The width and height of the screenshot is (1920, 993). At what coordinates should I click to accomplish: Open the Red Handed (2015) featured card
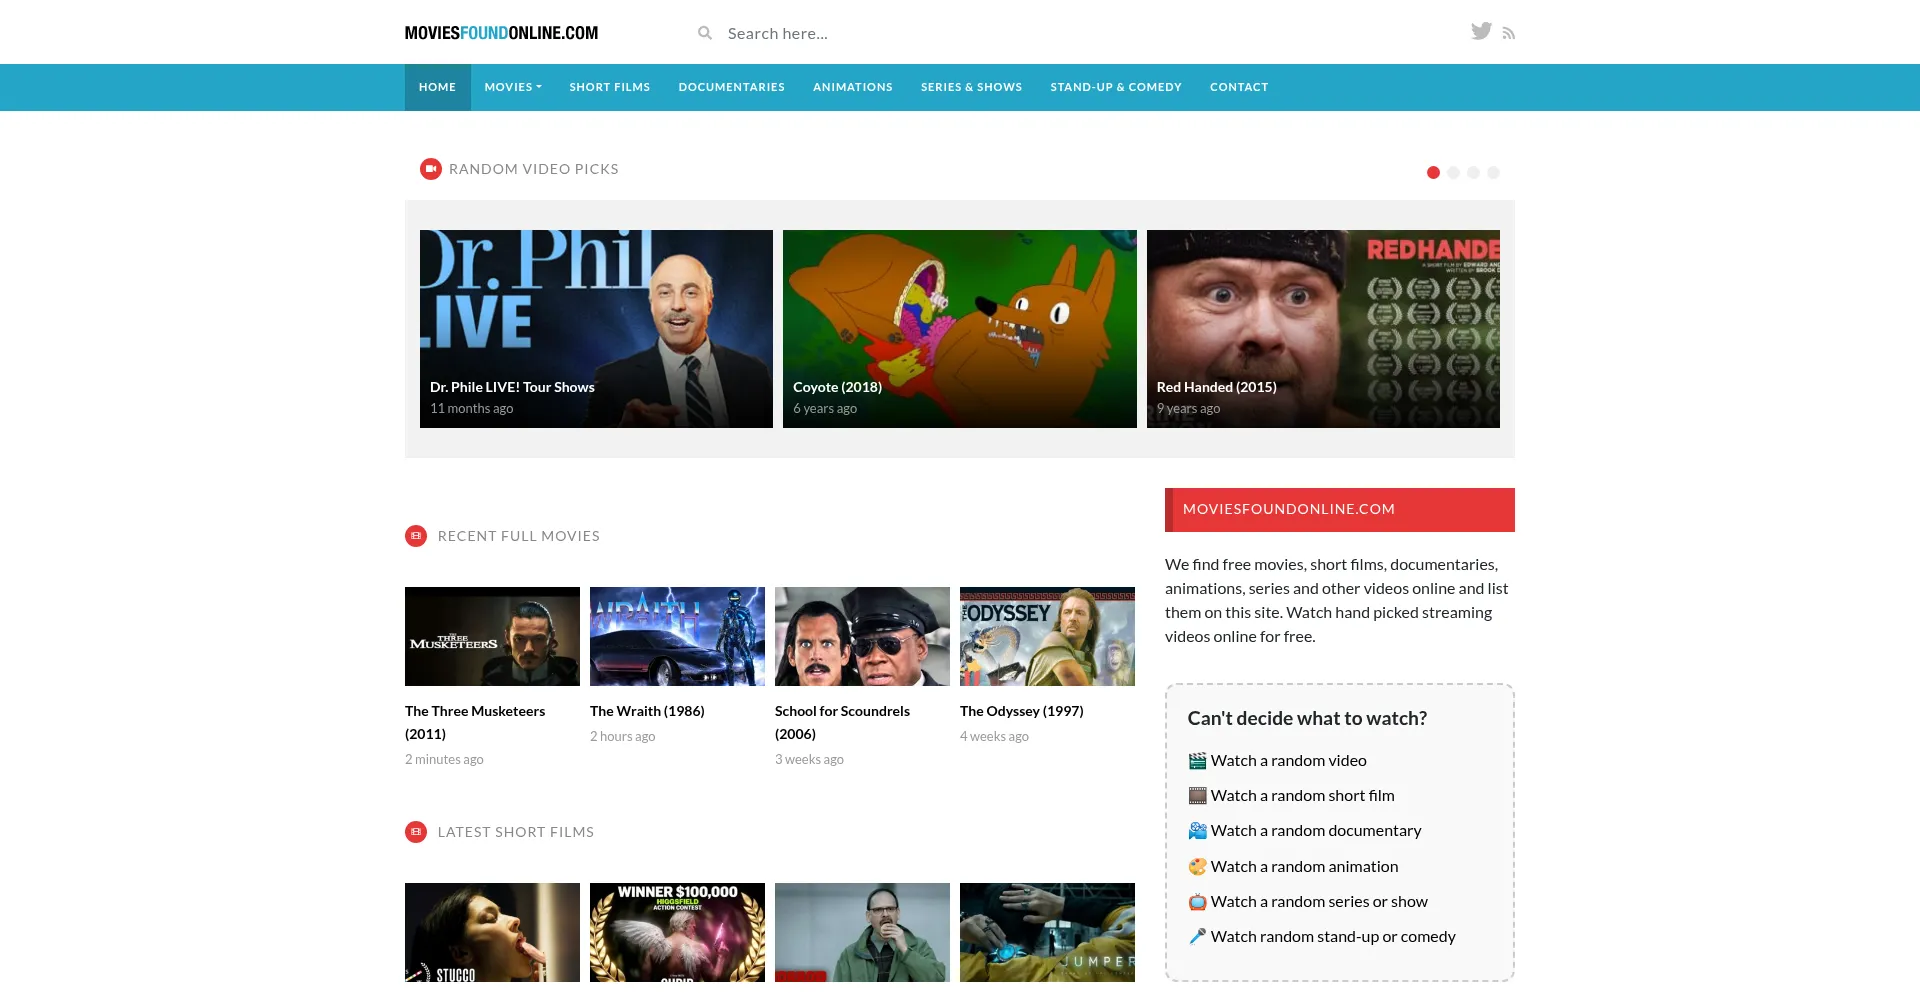1323,329
